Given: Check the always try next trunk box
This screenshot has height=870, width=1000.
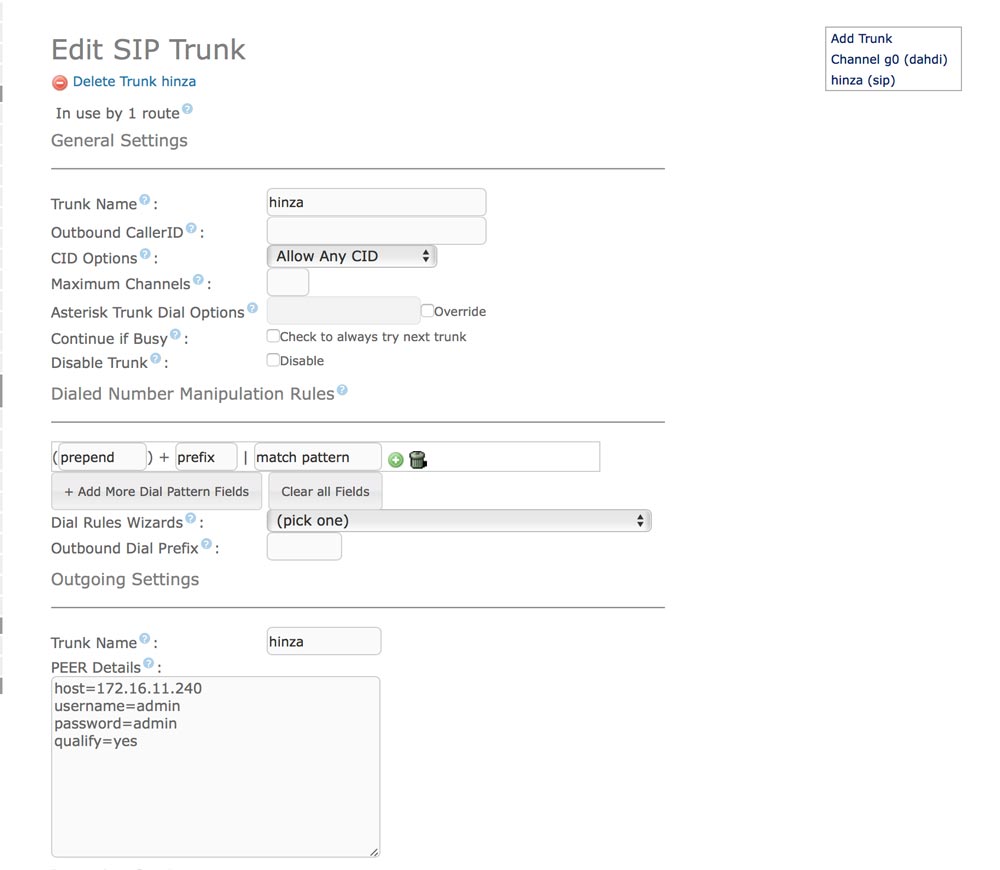Looking at the screenshot, I should (x=273, y=336).
